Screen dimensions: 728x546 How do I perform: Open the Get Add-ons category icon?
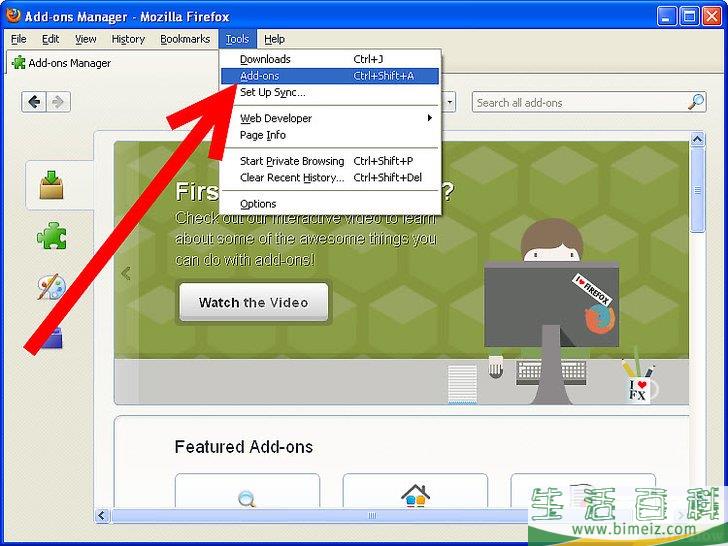click(x=51, y=185)
